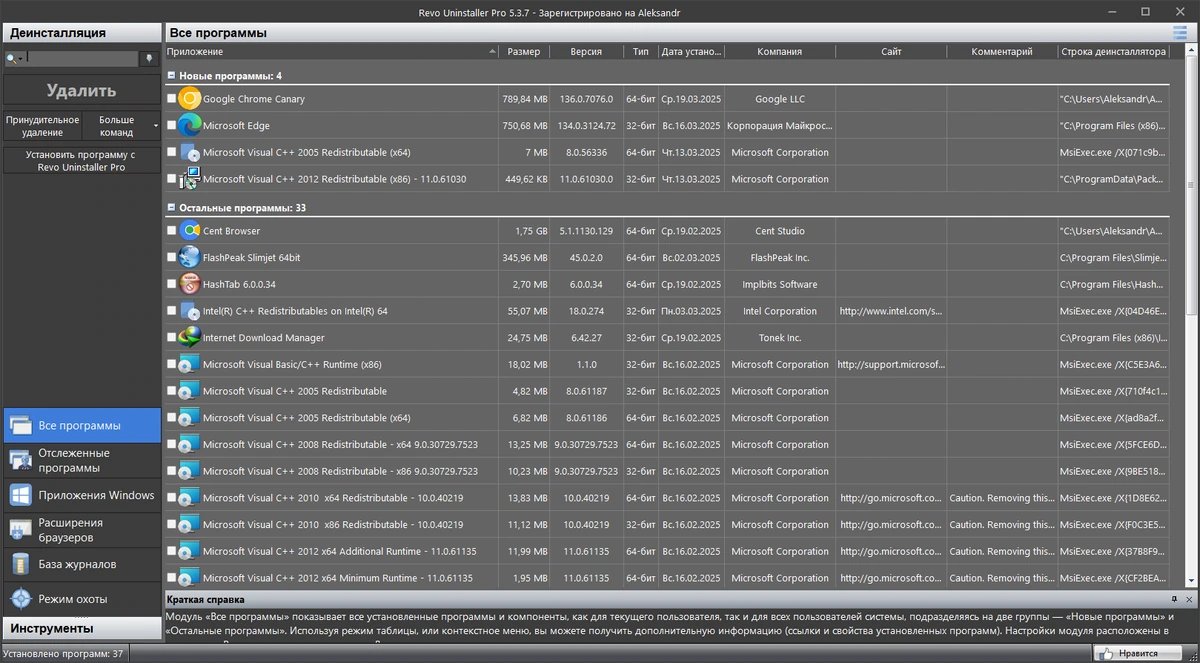Sort by the Компания column header
1200x663 pixels.
pyautogui.click(x=780, y=52)
